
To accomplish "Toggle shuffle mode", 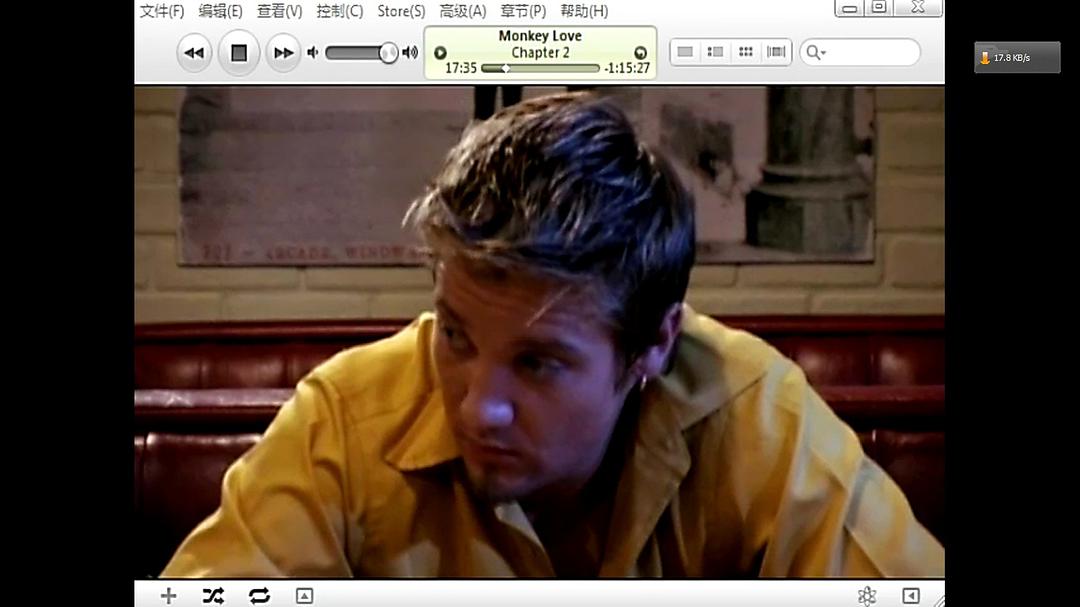I will coord(213,596).
